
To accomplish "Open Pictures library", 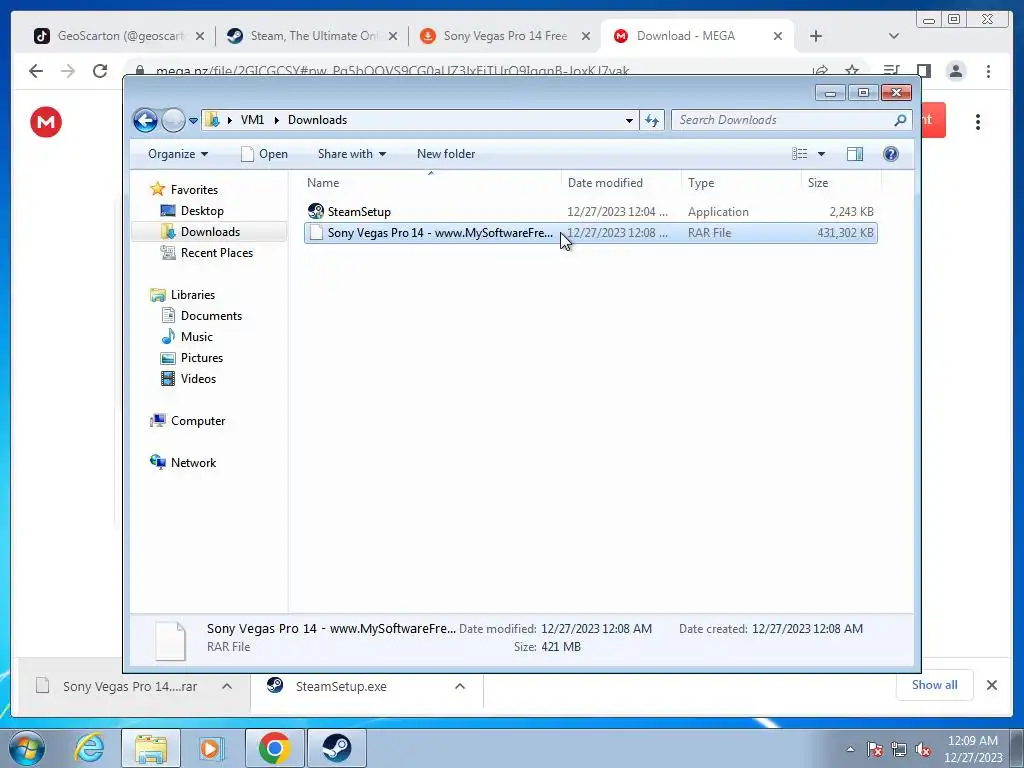I will pos(202,358).
